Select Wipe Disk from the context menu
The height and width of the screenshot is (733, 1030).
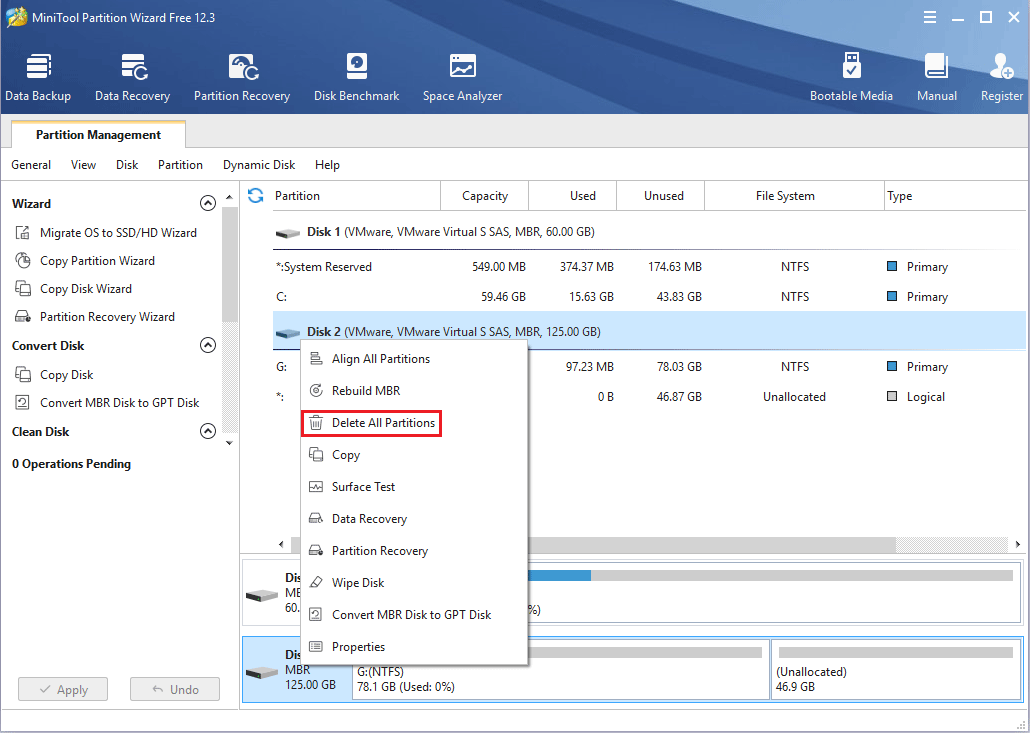click(357, 583)
